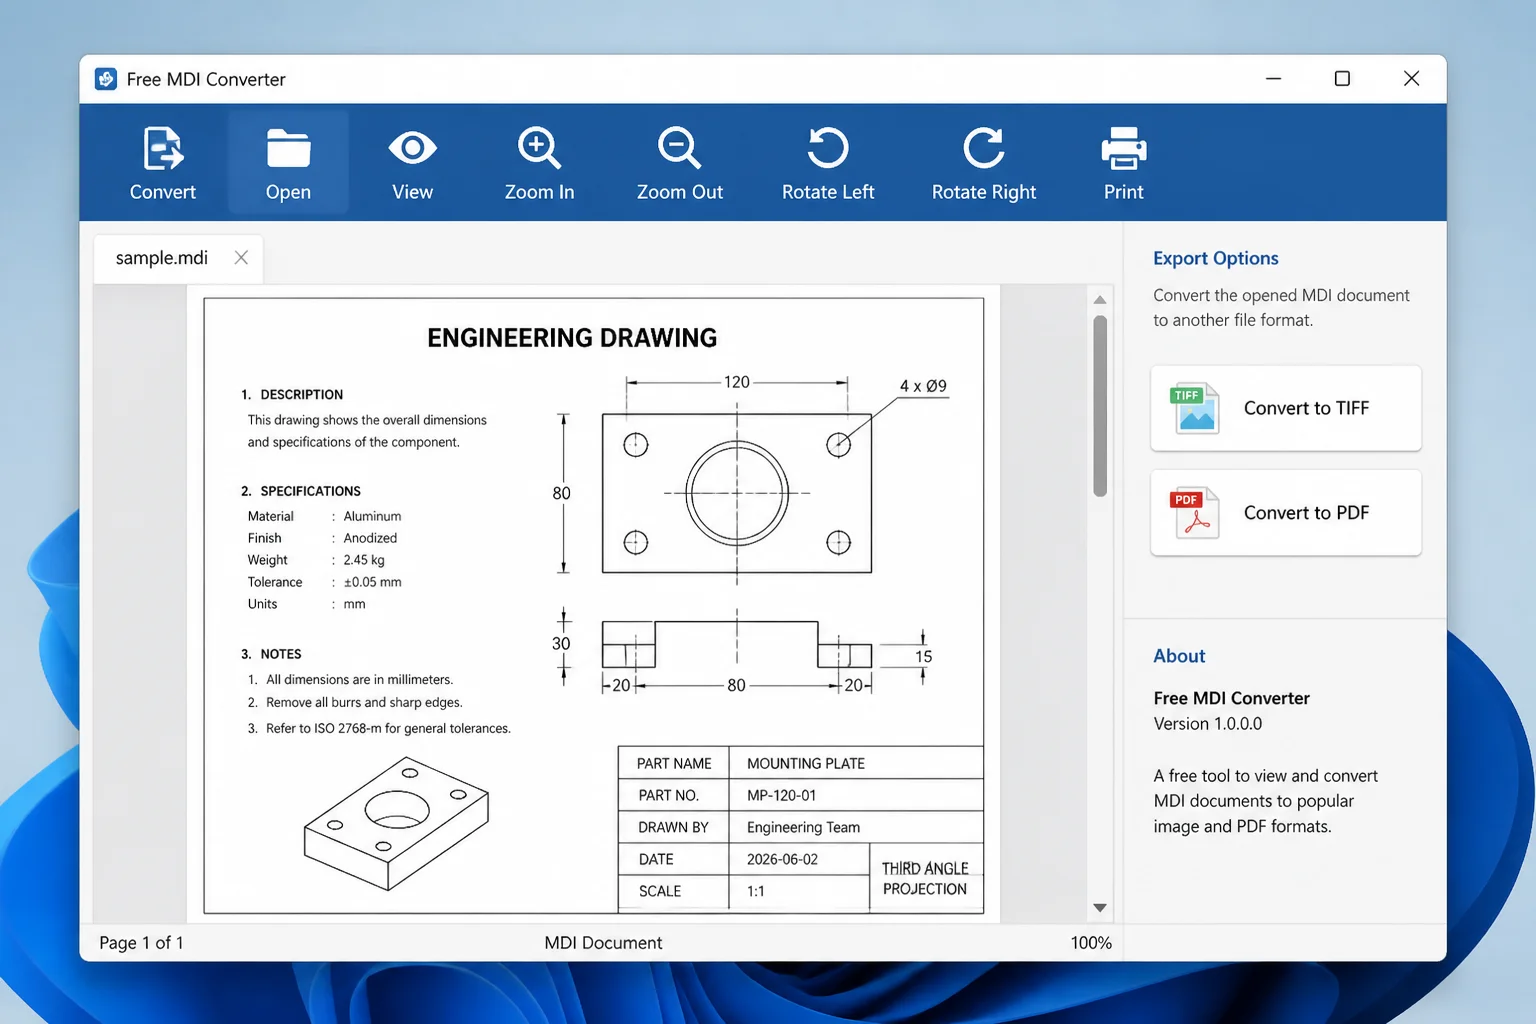1536x1024 pixels.
Task: Click the THIRD ANGLE PROJECTION cell
Action: 925,879
